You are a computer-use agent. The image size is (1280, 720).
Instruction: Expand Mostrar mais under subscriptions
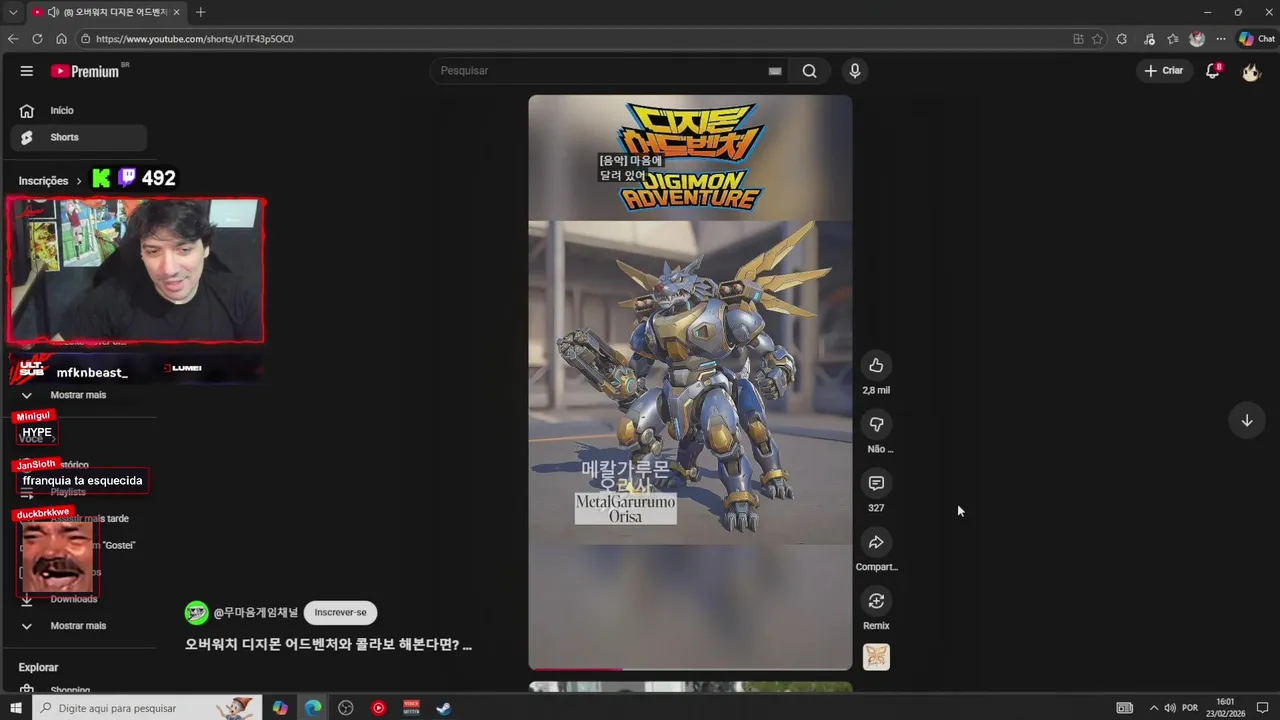[x=78, y=395]
